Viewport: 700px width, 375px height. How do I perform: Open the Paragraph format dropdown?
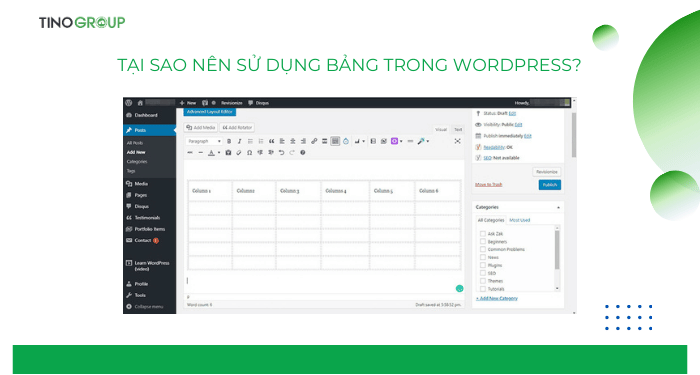pyautogui.click(x=204, y=142)
